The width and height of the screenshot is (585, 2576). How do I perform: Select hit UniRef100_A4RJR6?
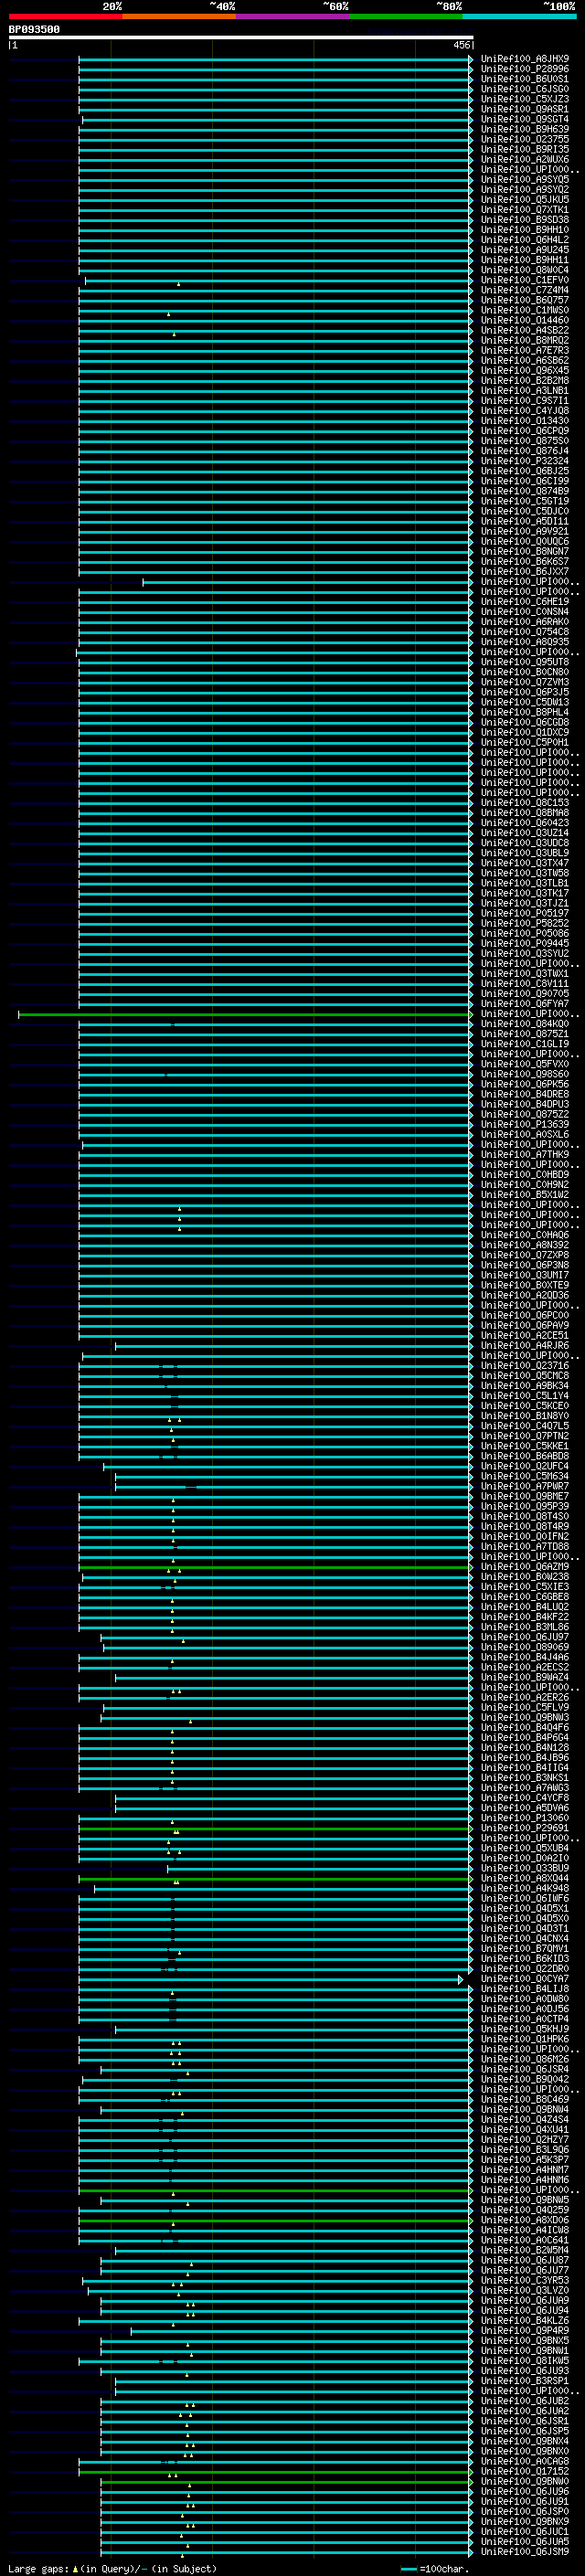click(525, 1346)
